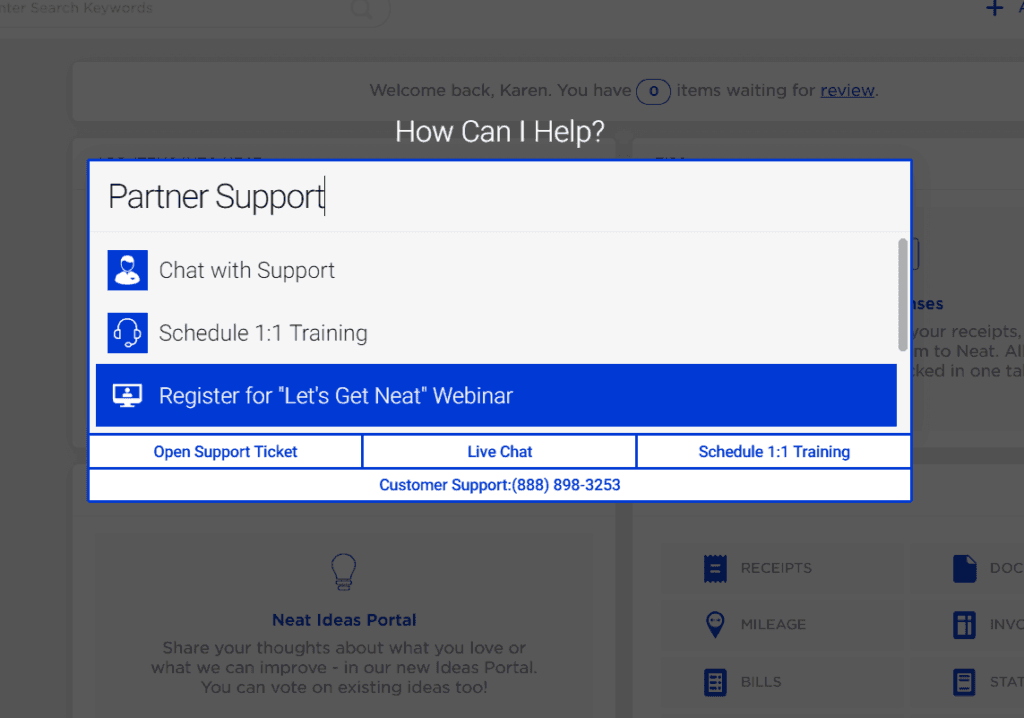Select Chat with Support option

pyautogui.click(x=496, y=270)
